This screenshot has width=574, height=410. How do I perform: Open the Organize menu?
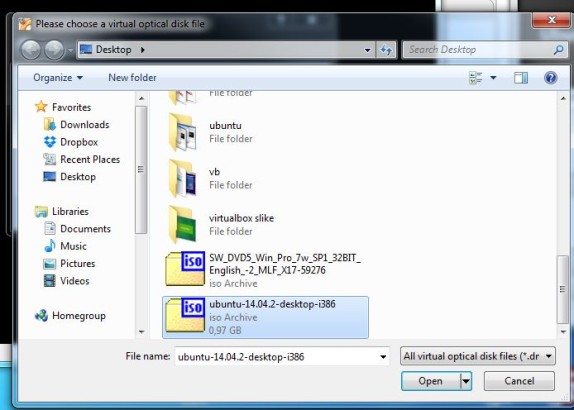click(x=58, y=78)
